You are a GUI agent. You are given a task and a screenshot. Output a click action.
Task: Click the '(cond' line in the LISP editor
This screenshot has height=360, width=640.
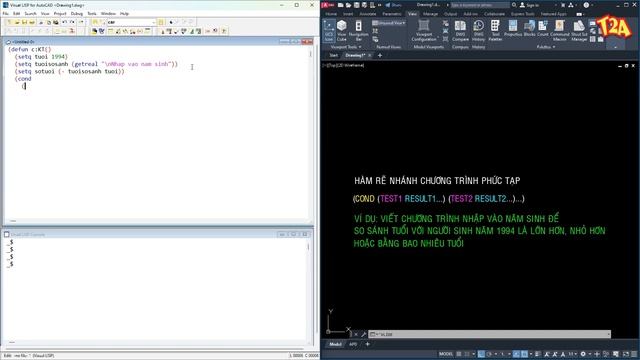23,79
